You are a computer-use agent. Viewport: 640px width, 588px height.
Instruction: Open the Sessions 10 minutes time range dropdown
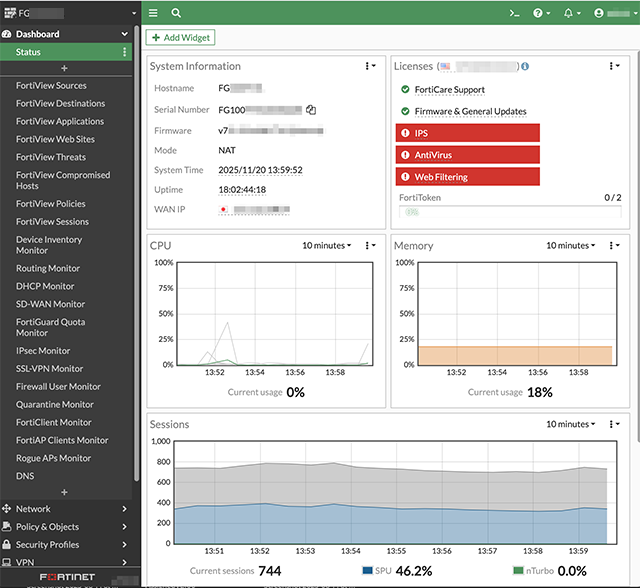point(571,424)
